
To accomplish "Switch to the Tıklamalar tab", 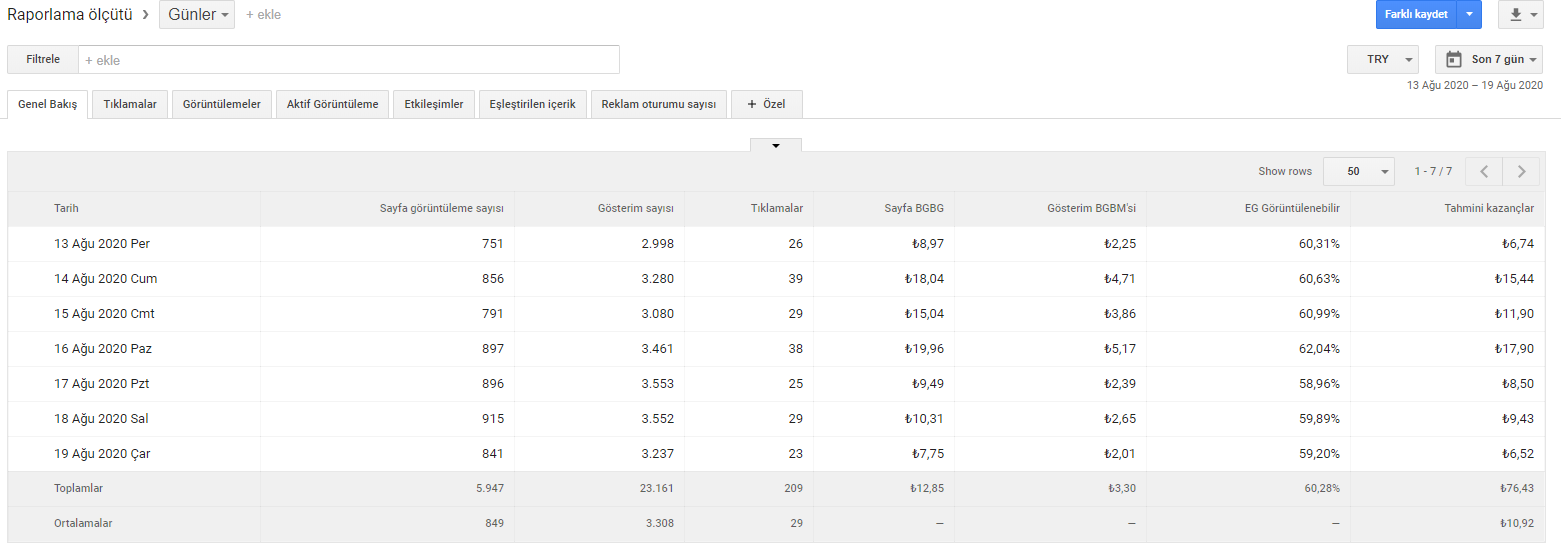I will point(130,104).
